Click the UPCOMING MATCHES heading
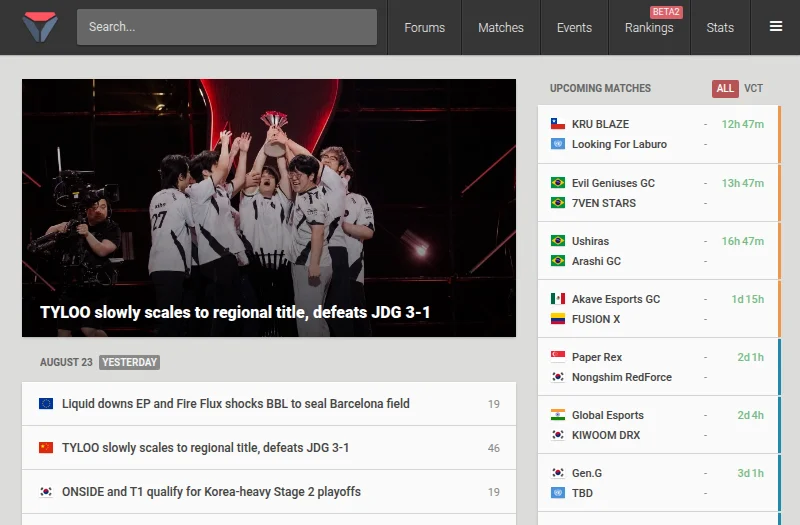The image size is (800, 525). (600, 88)
